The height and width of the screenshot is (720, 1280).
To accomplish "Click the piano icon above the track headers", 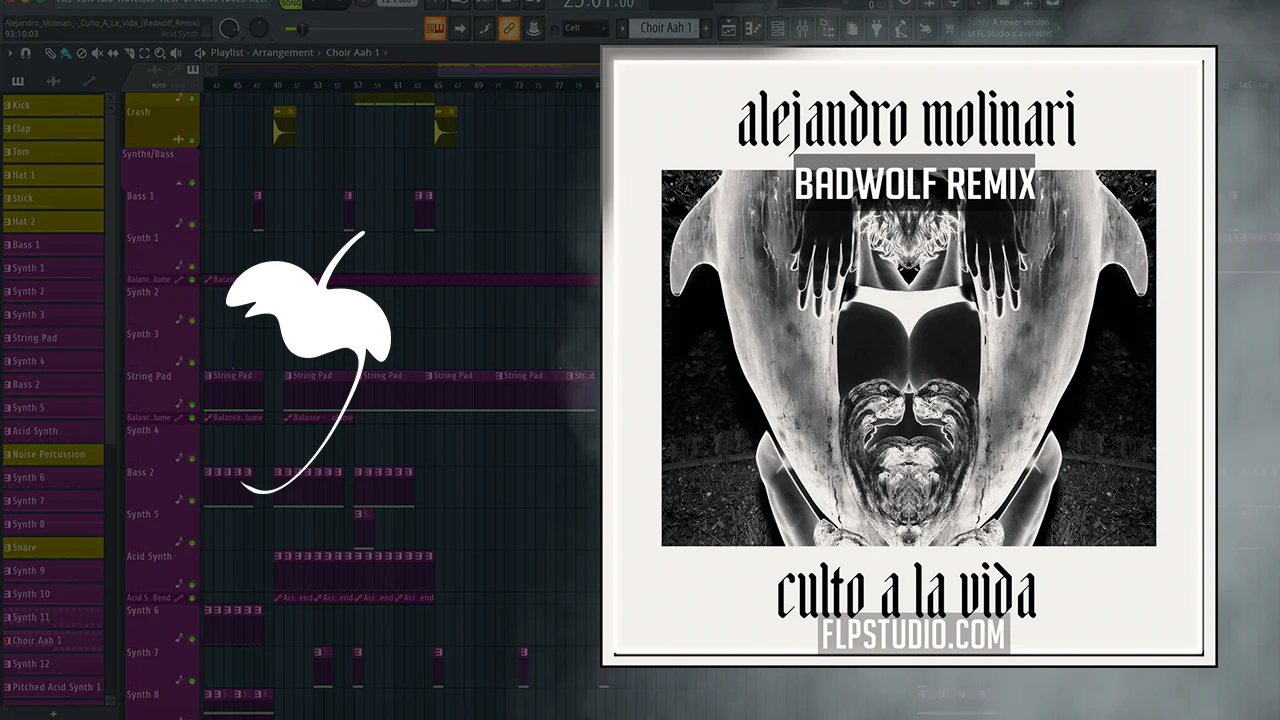I will 192,70.
